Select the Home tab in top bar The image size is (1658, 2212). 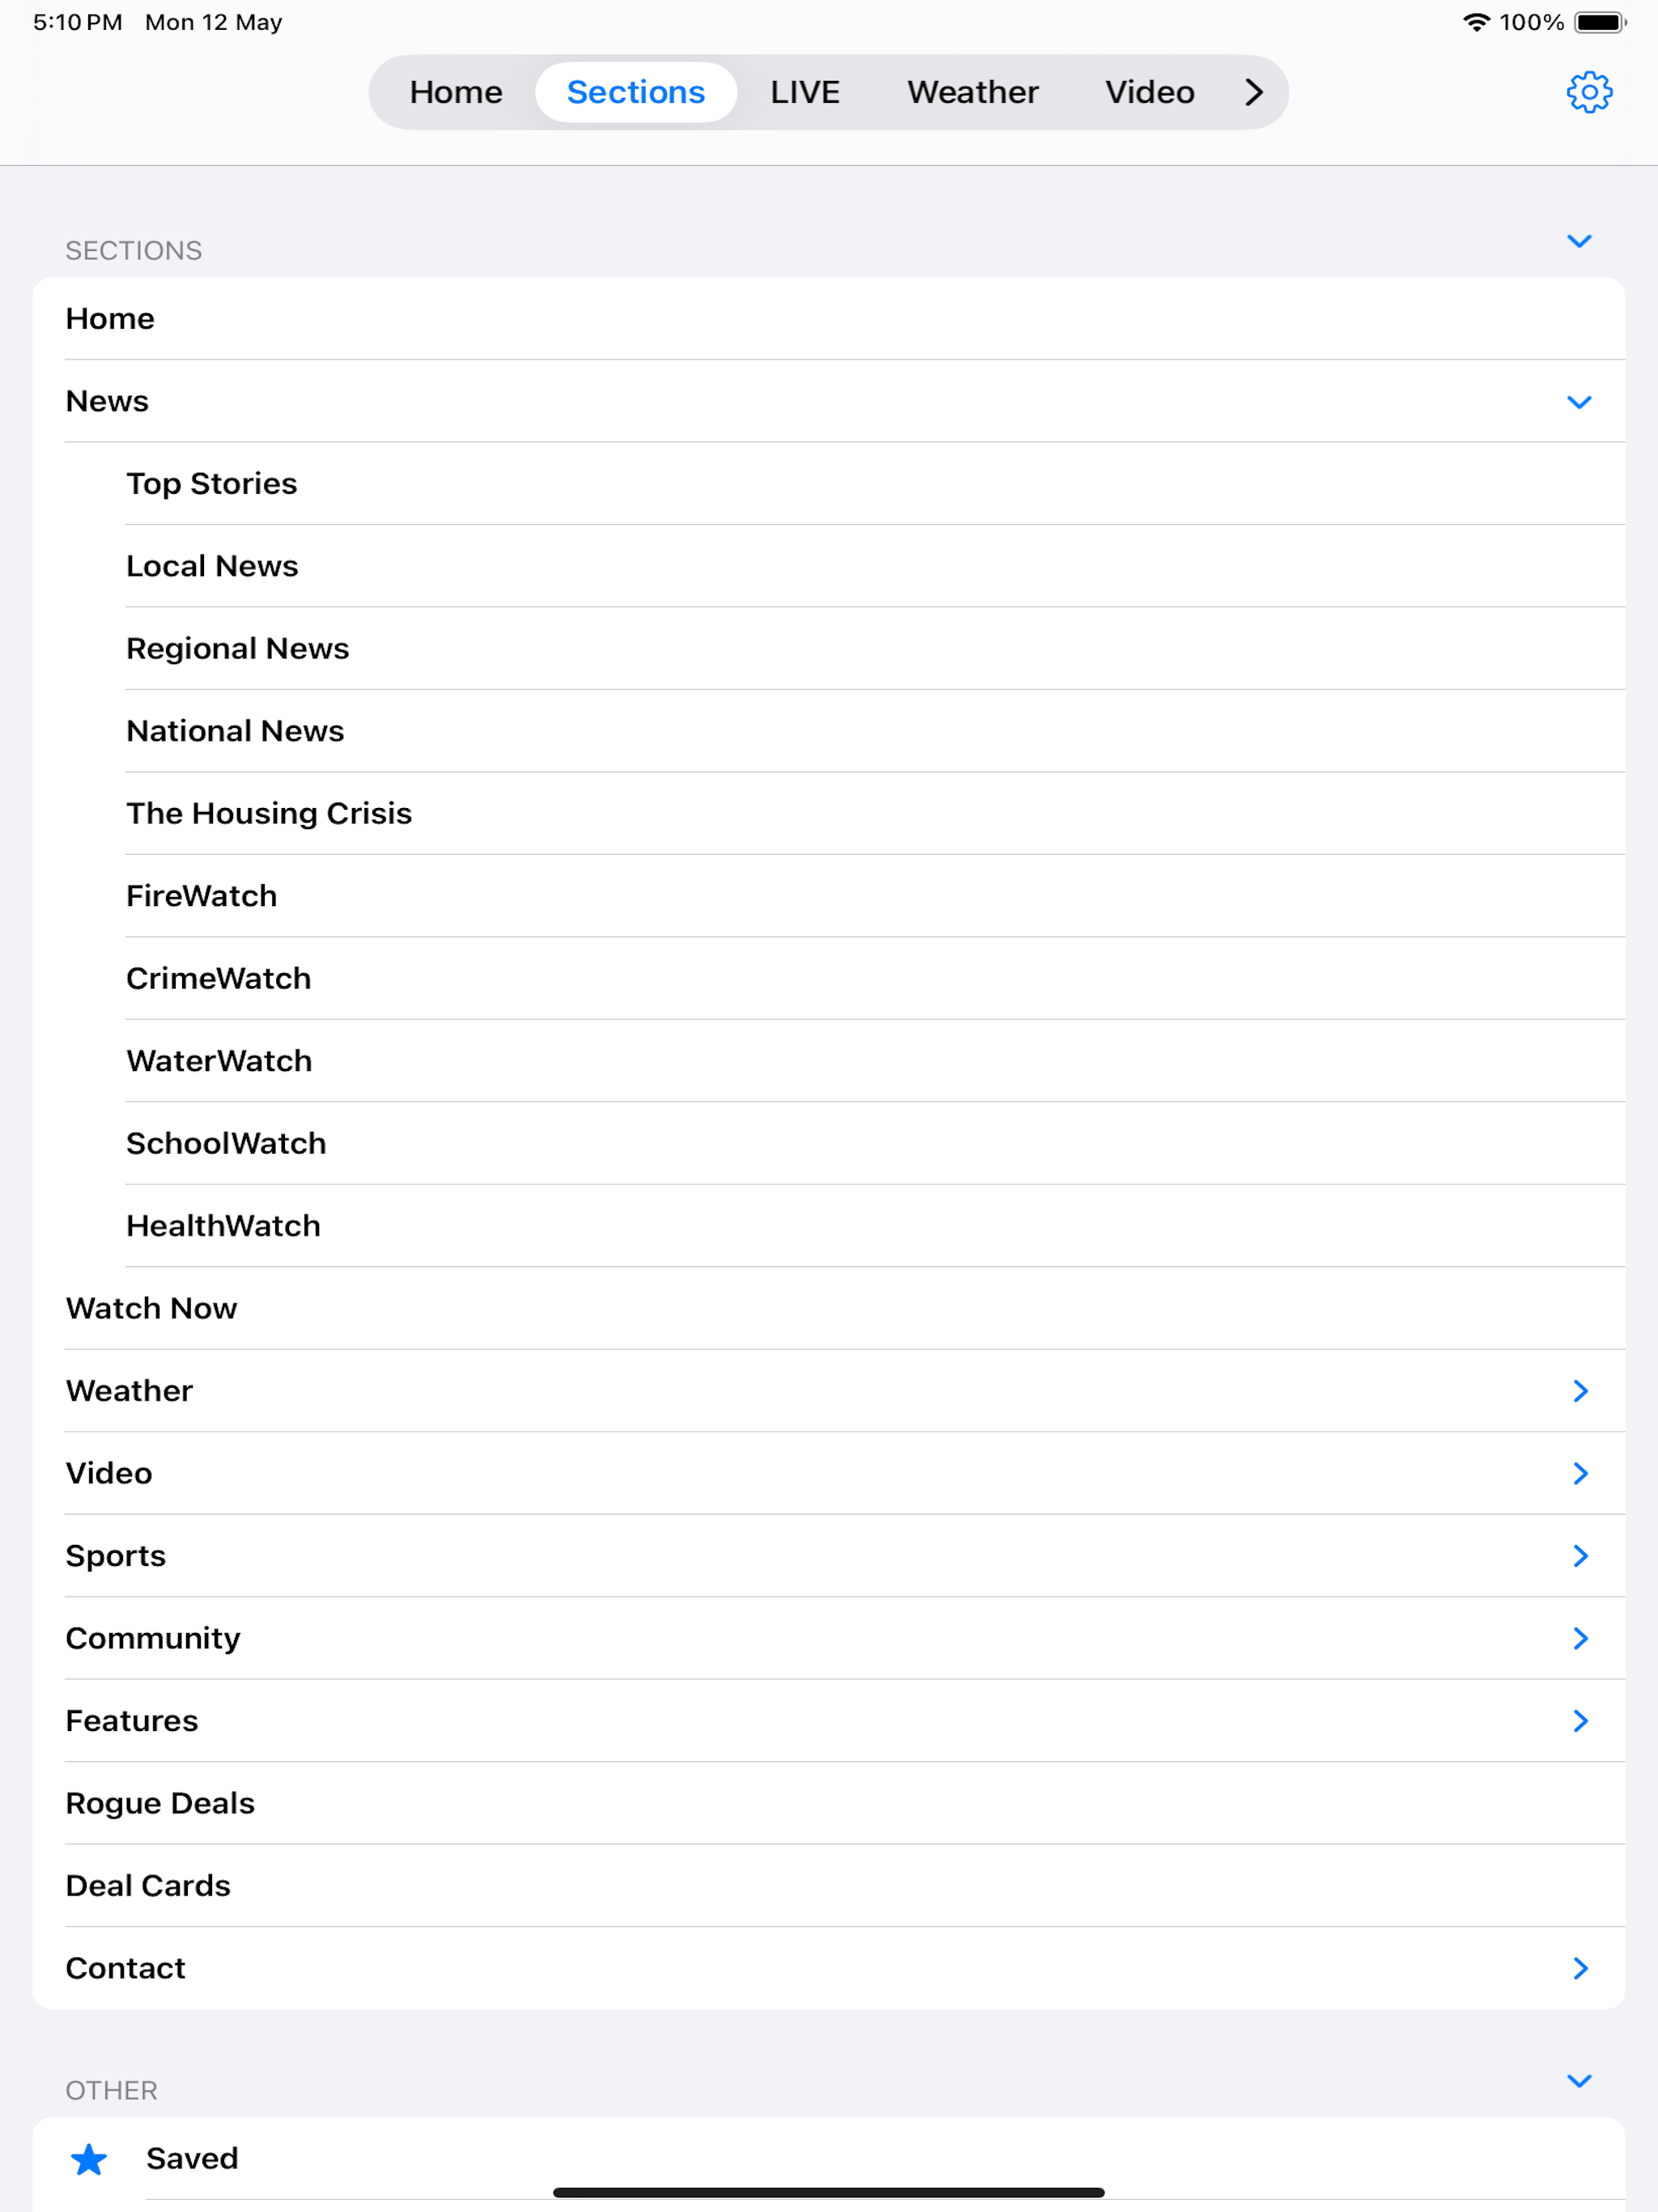[x=456, y=92]
